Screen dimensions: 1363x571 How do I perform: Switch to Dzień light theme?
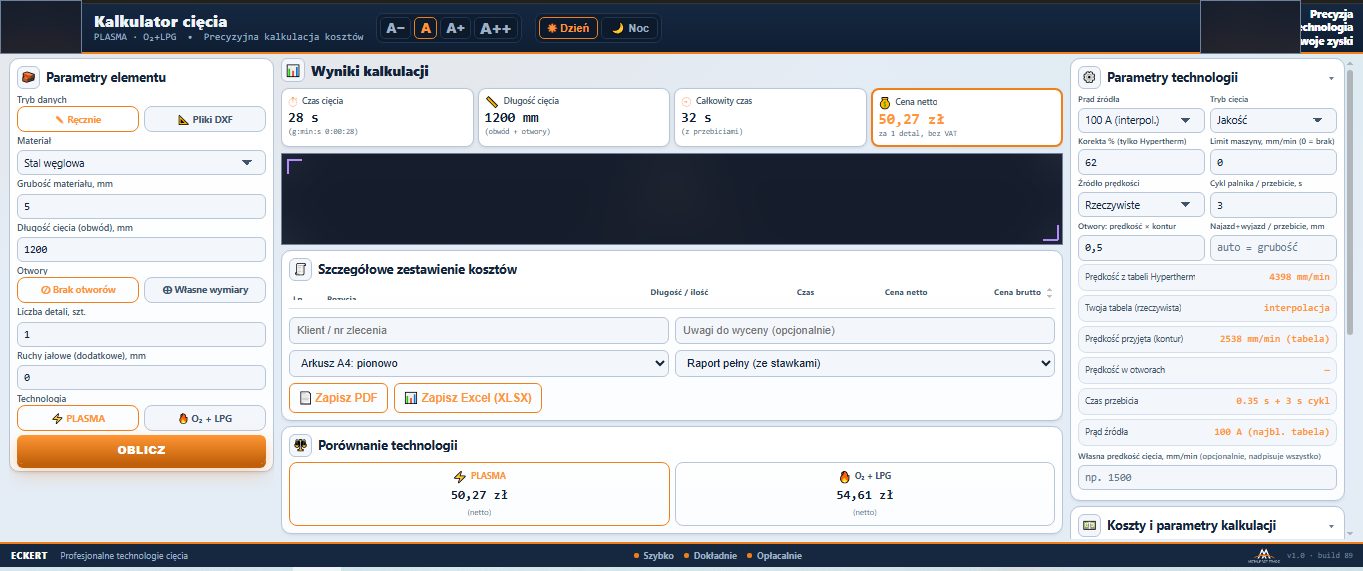pyautogui.click(x=569, y=28)
